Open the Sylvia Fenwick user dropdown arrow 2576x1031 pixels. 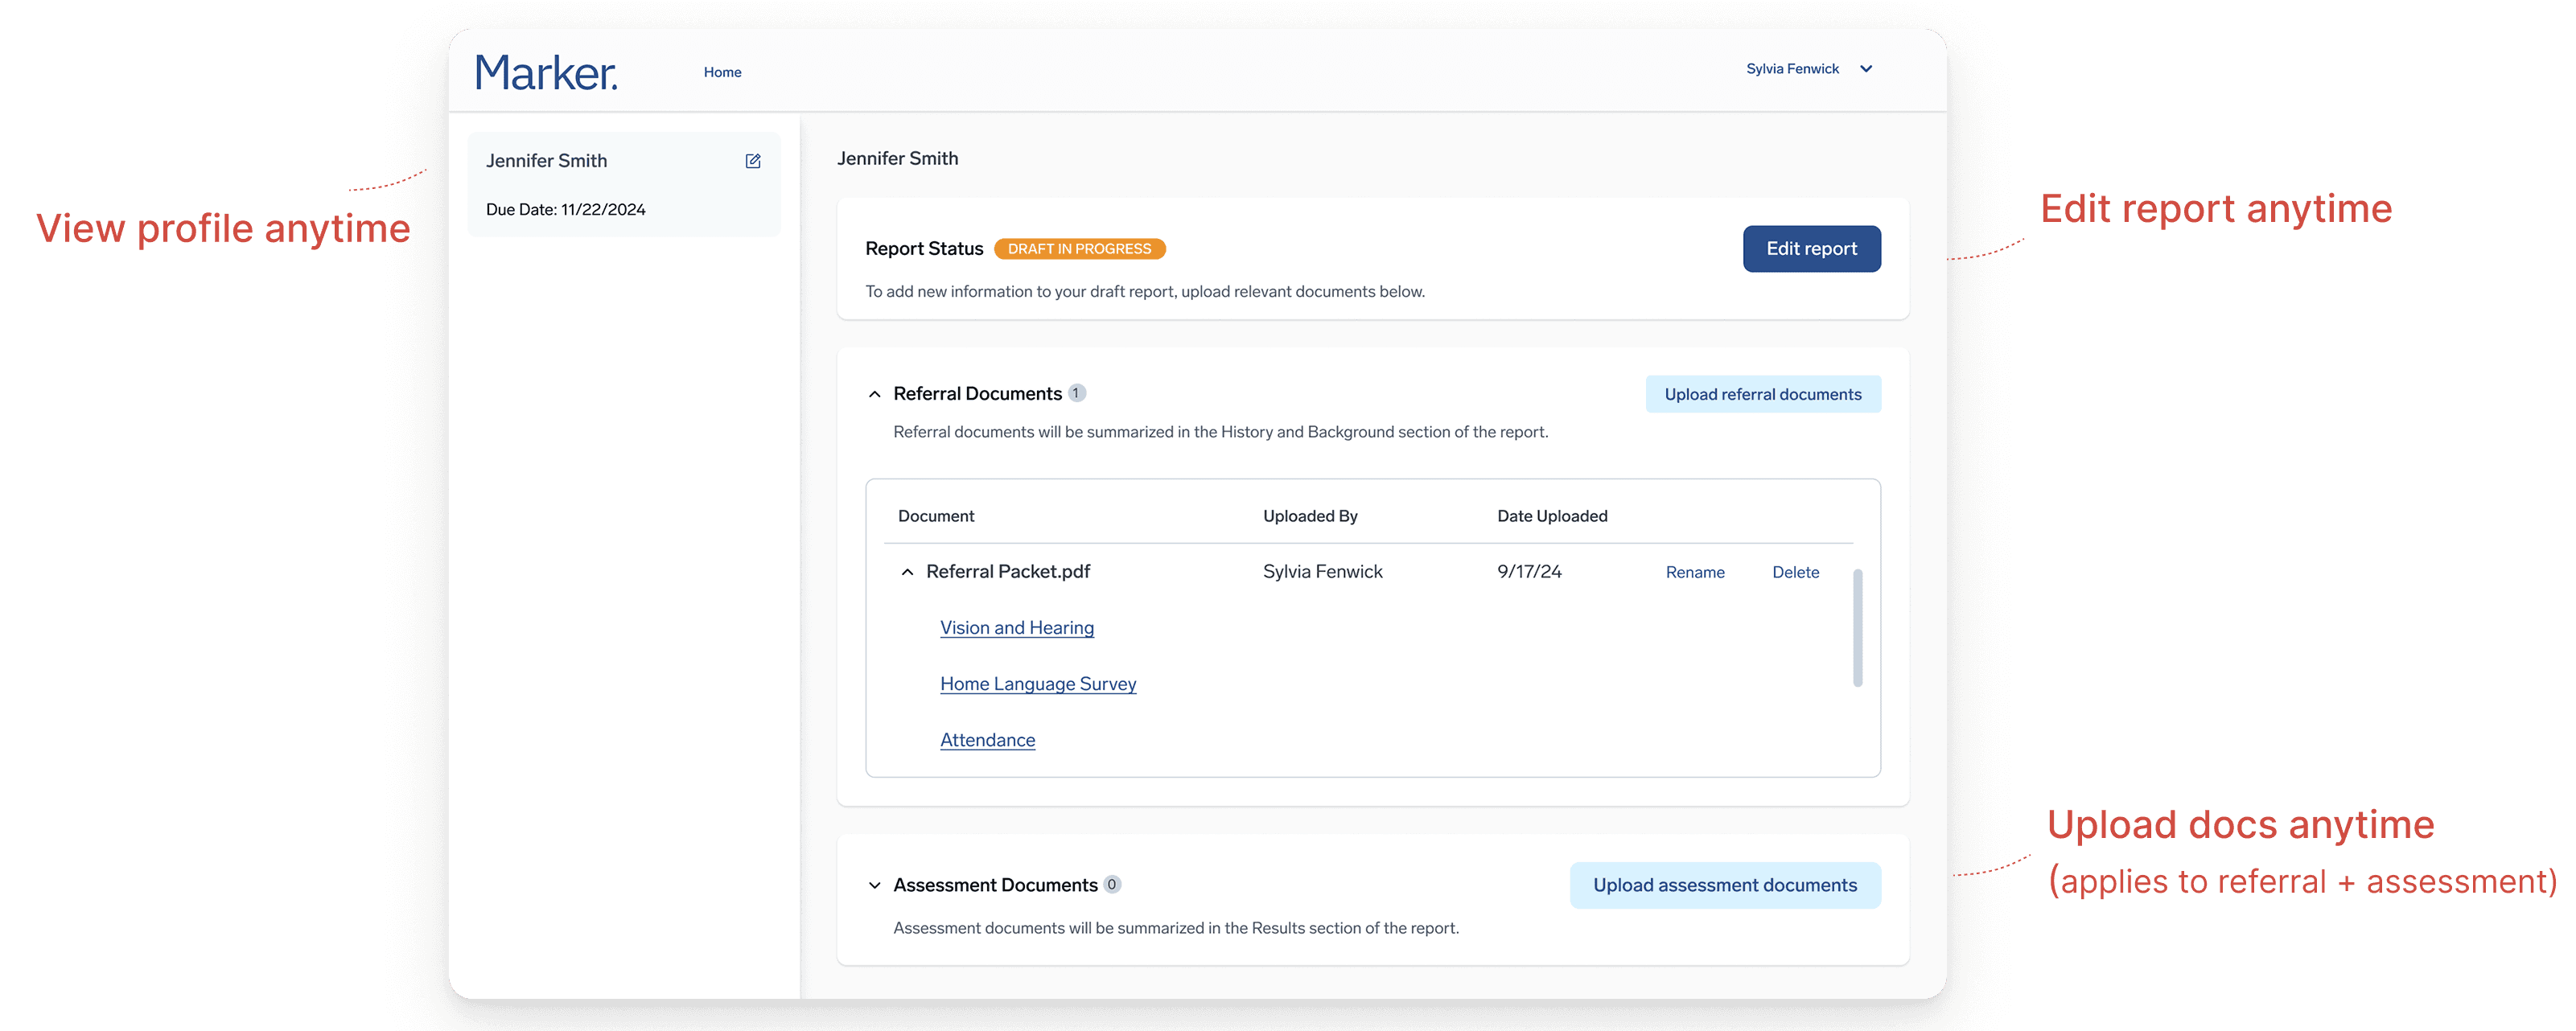point(1865,69)
